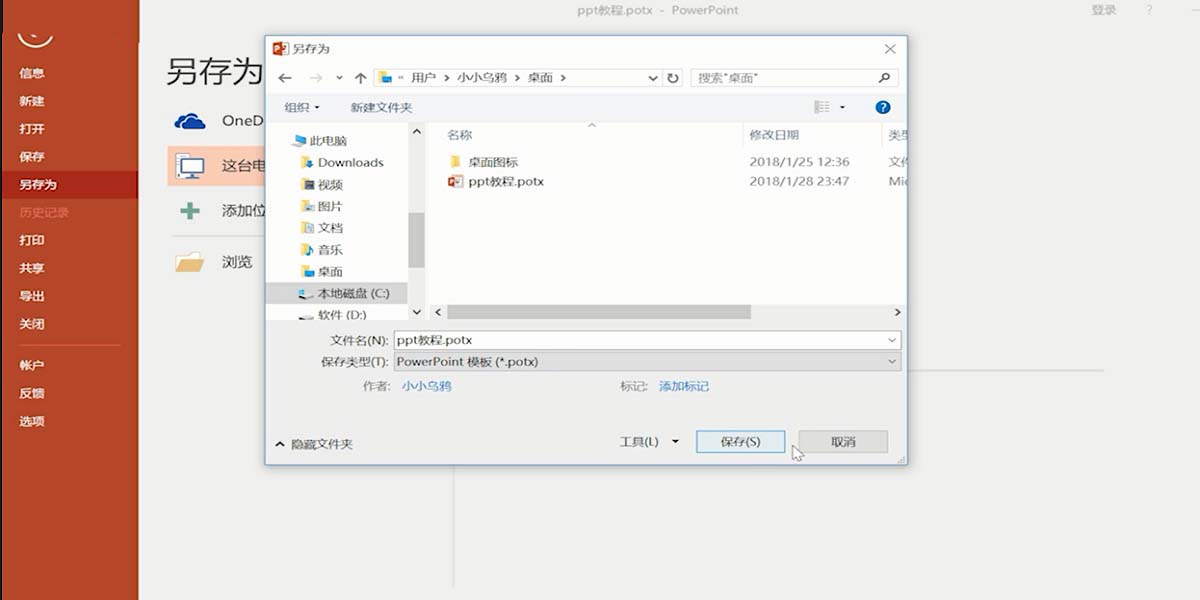Select 导出 in the Backstage menu
This screenshot has width=1200, height=600.
[x=32, y=296]
